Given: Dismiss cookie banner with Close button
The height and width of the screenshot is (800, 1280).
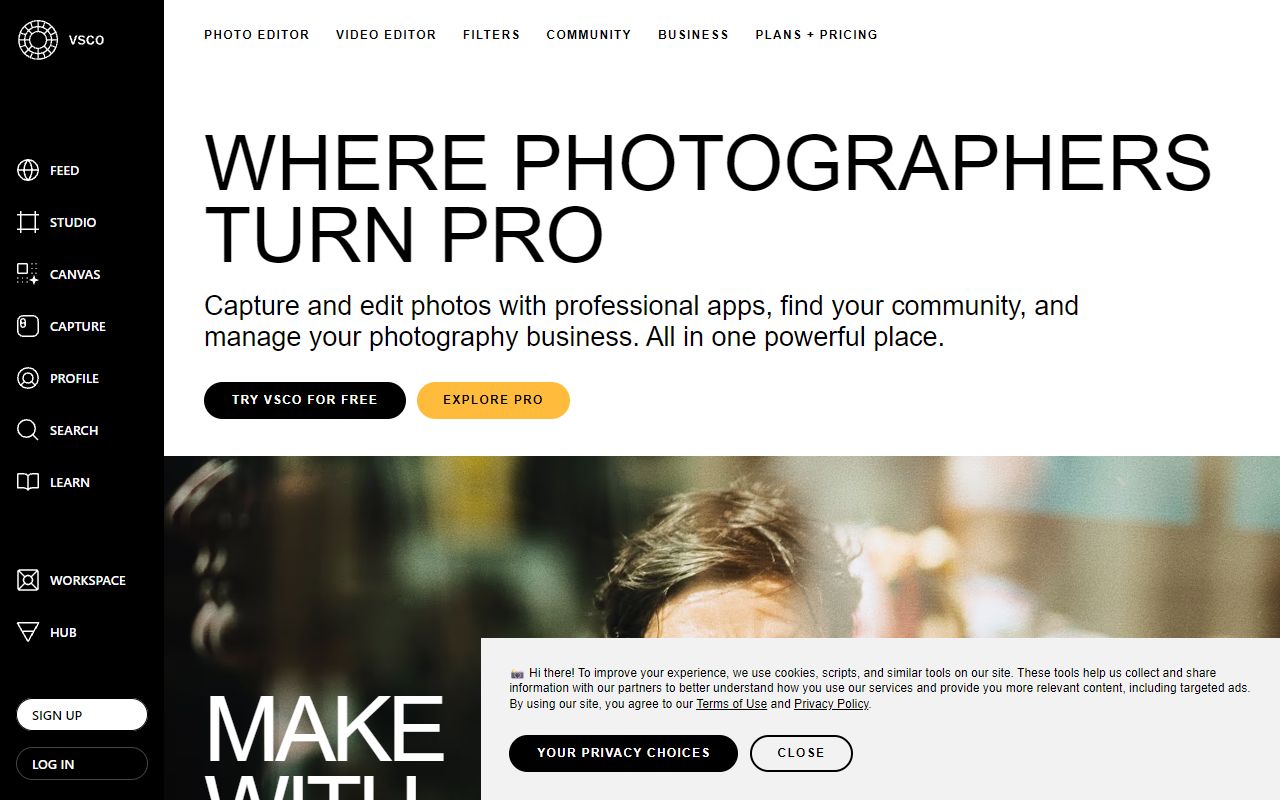Looking at the screenshot, I should 801,753.
